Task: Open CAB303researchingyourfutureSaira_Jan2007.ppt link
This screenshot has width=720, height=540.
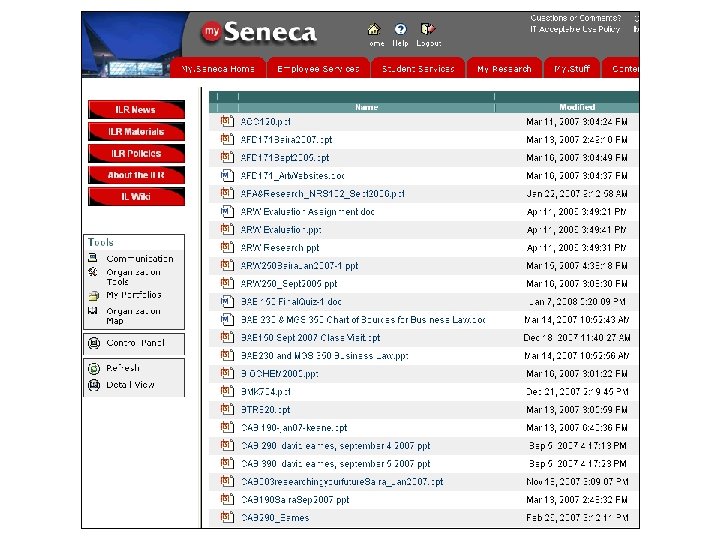Action: tap(342, 481)
